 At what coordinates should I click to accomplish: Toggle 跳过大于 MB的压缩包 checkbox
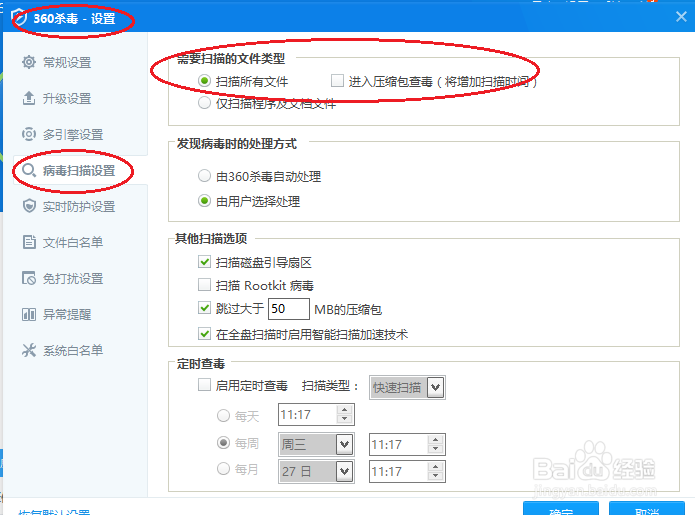[204, 308]
